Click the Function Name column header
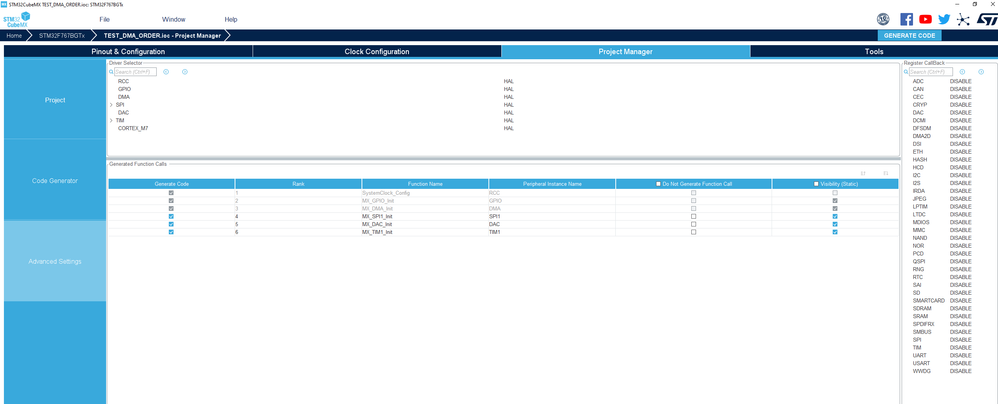This screenshot has width=998, height=404. pos(425,184)
